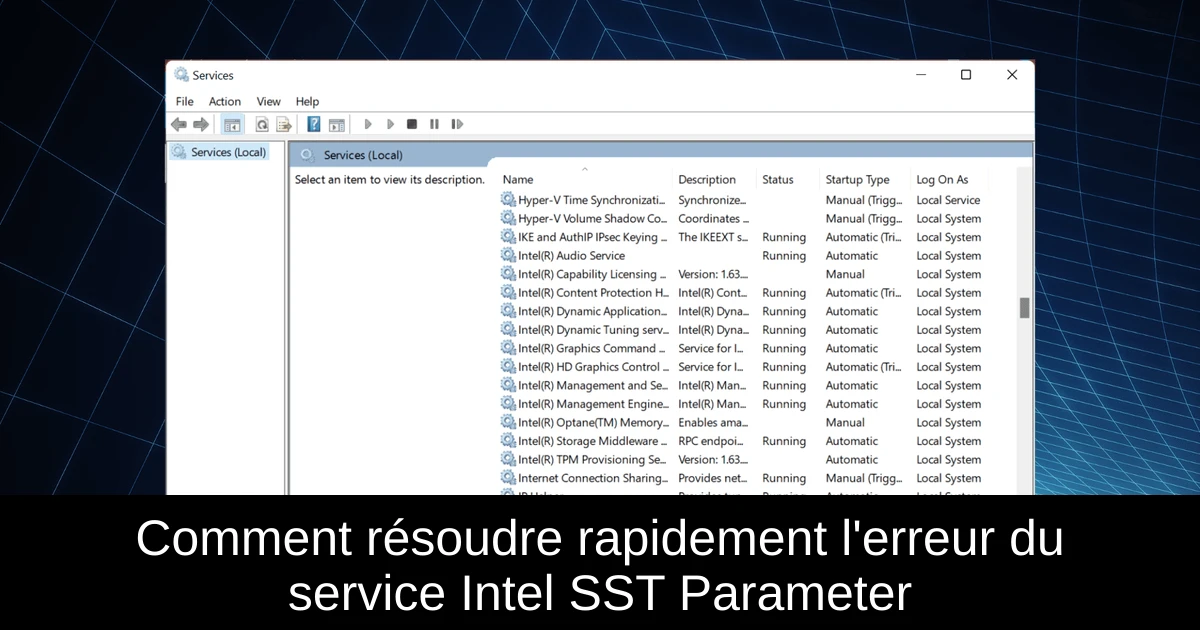Click the Restart Service toolbar icon

pos(457,124)
